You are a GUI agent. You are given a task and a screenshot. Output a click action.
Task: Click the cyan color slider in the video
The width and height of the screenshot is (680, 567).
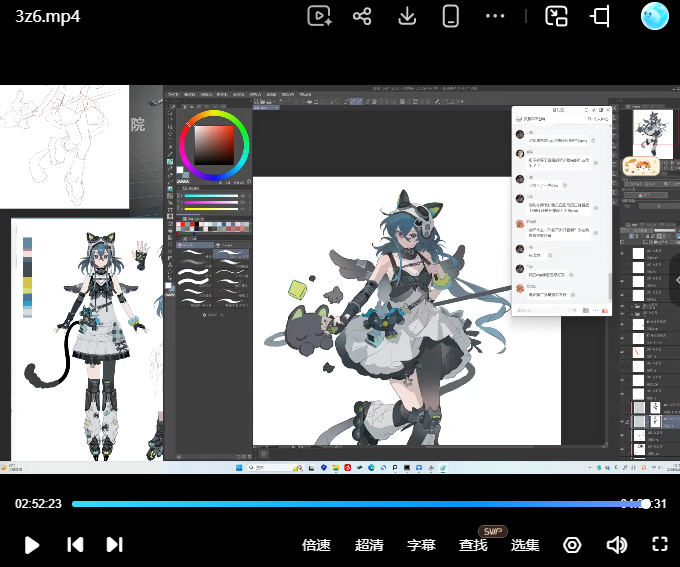211,196
